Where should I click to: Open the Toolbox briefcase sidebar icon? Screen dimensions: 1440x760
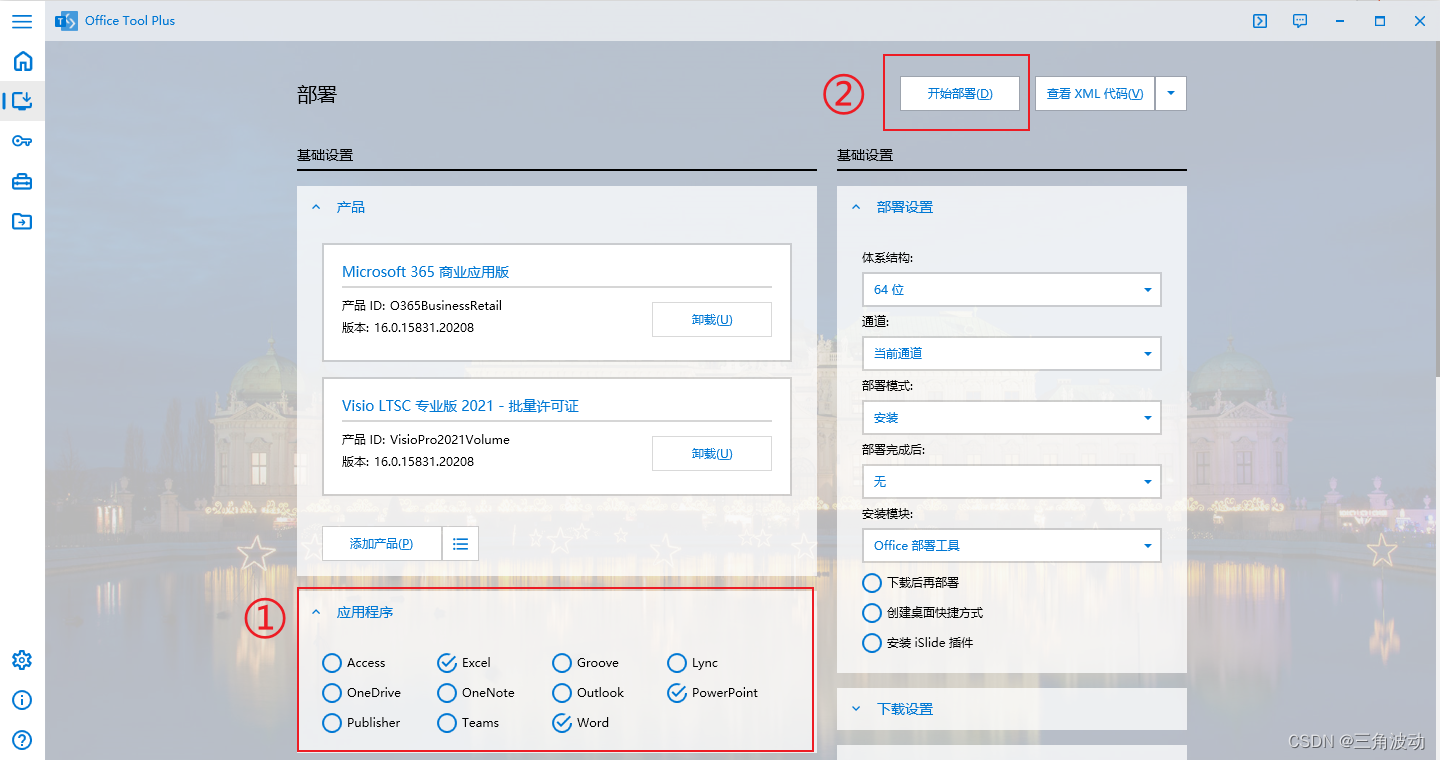(x=22, y=181)
